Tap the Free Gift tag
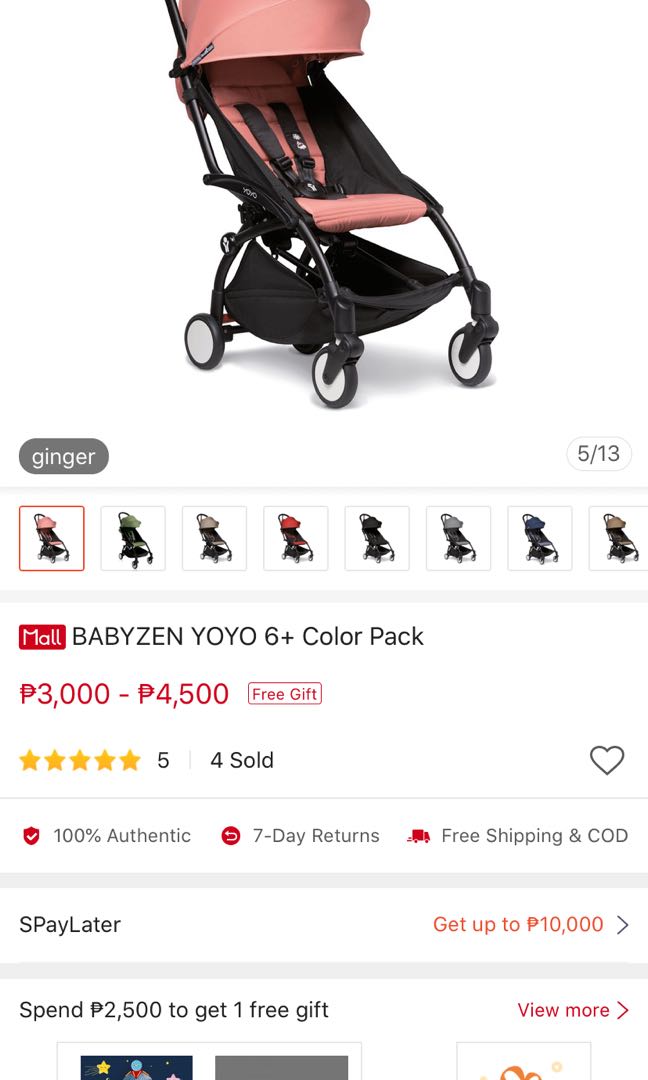 point(284,694)
